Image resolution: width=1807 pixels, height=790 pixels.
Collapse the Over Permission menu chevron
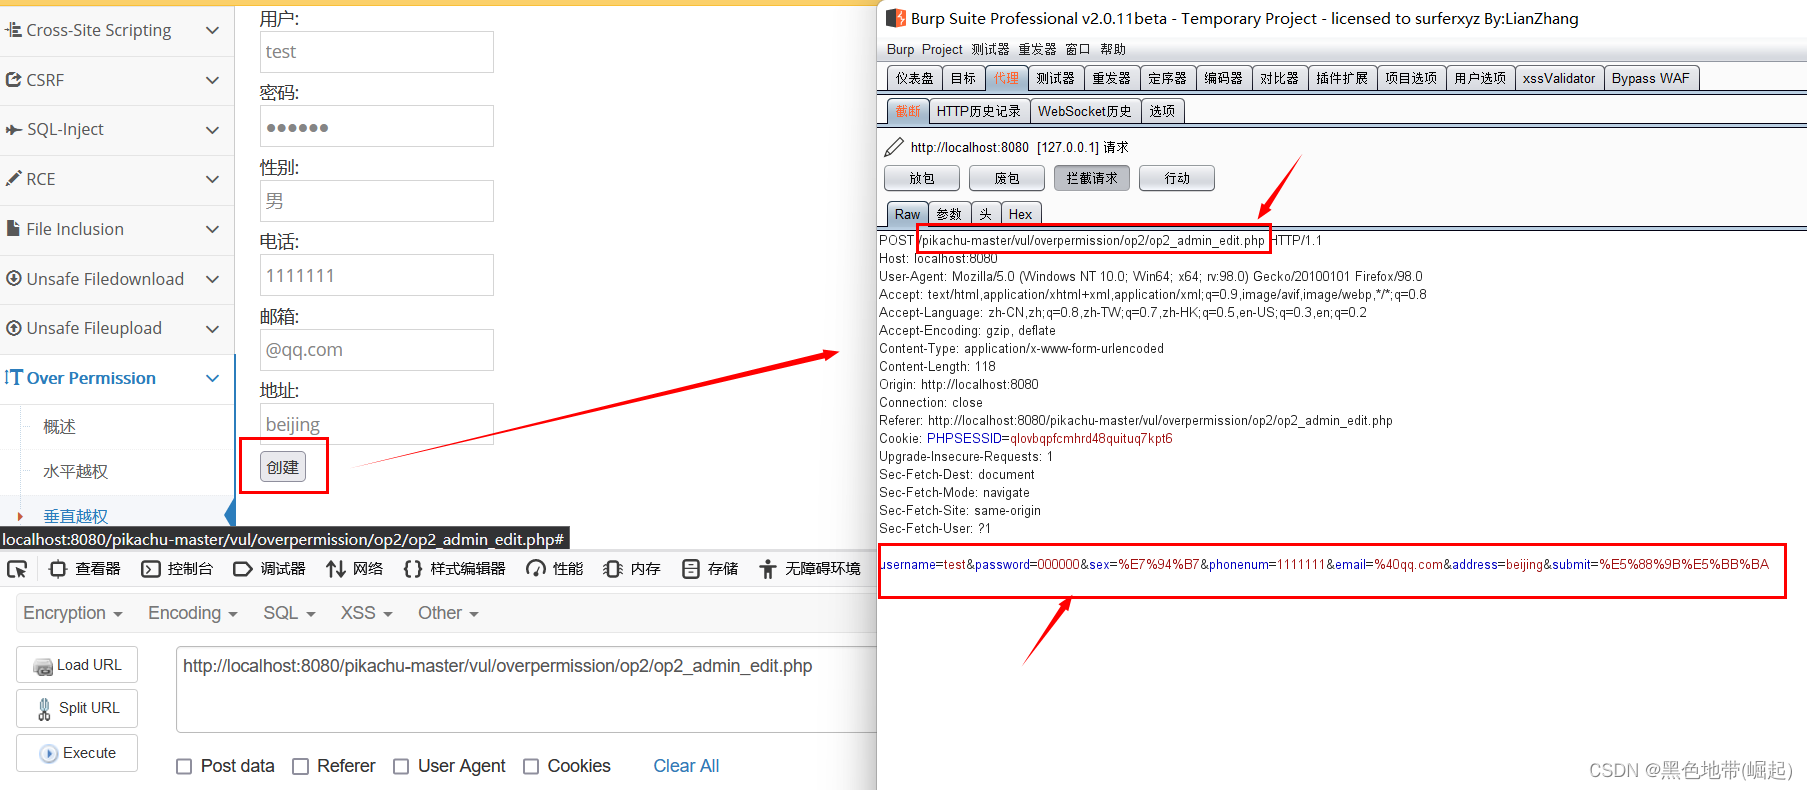(x=212, y=378)
